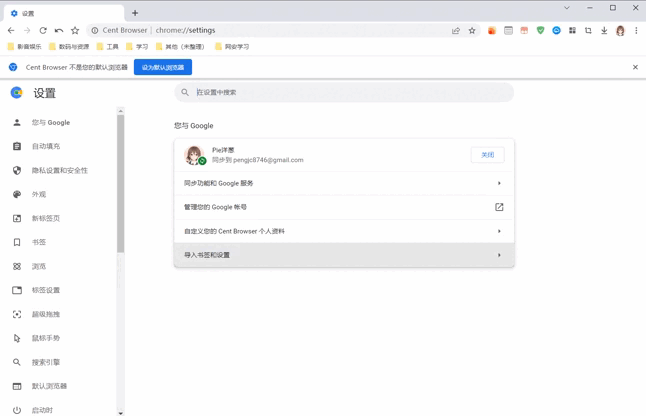
Task: Click the green shield extension icon
Action: pyautogui.click(x=540, y=30)
